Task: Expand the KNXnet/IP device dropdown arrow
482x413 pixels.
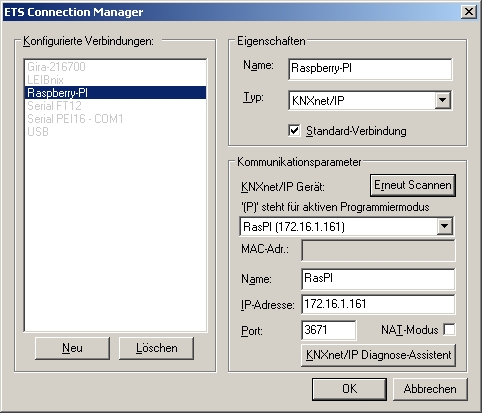Action: 445,226
